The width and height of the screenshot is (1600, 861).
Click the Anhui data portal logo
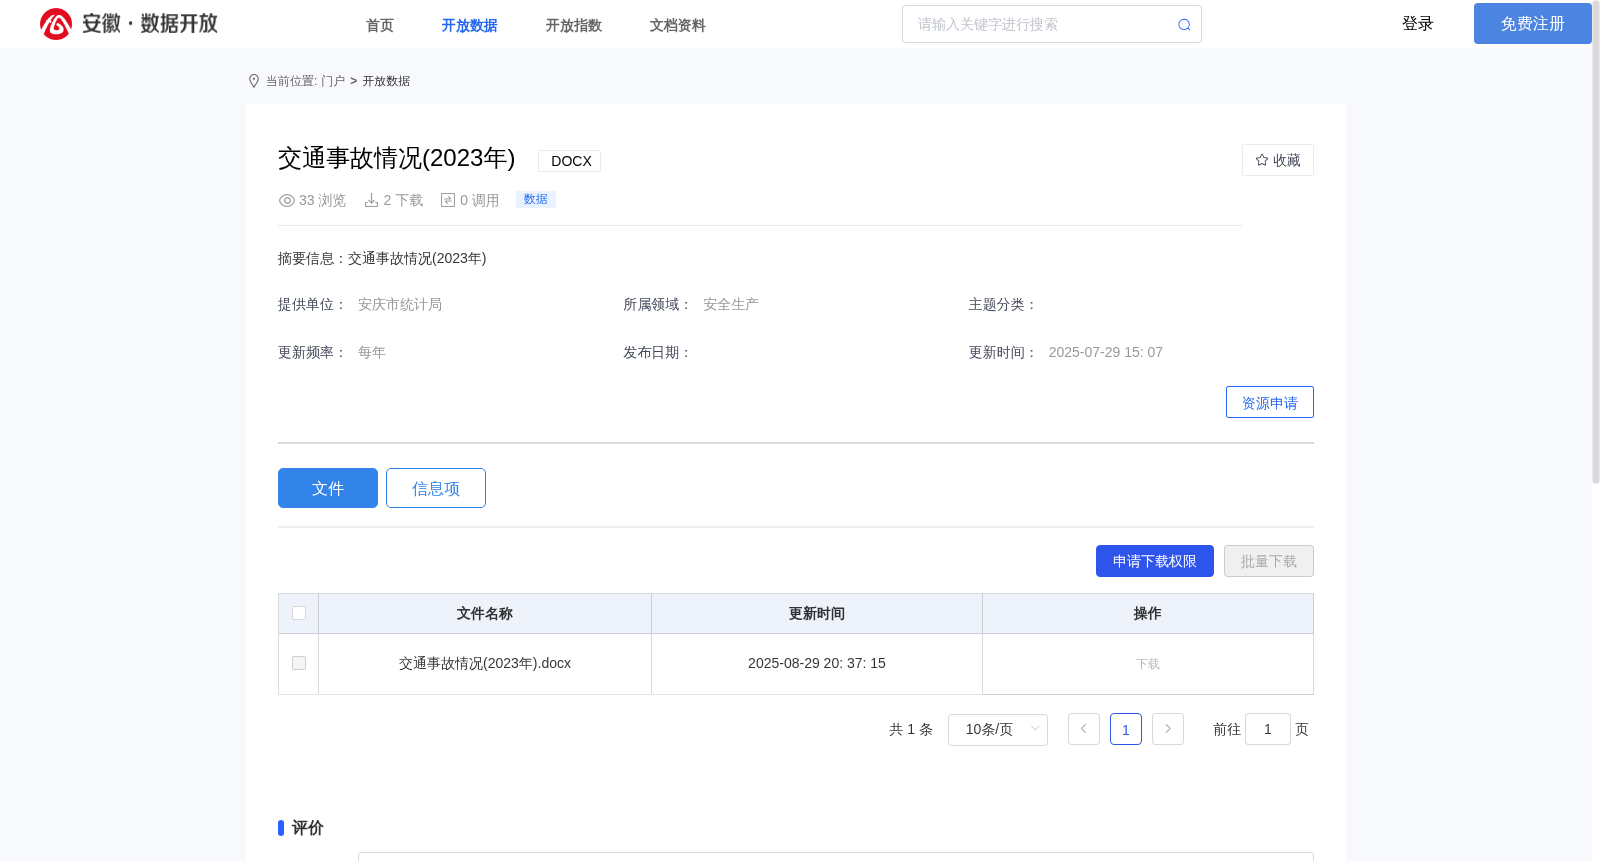[x=129, y=24]
